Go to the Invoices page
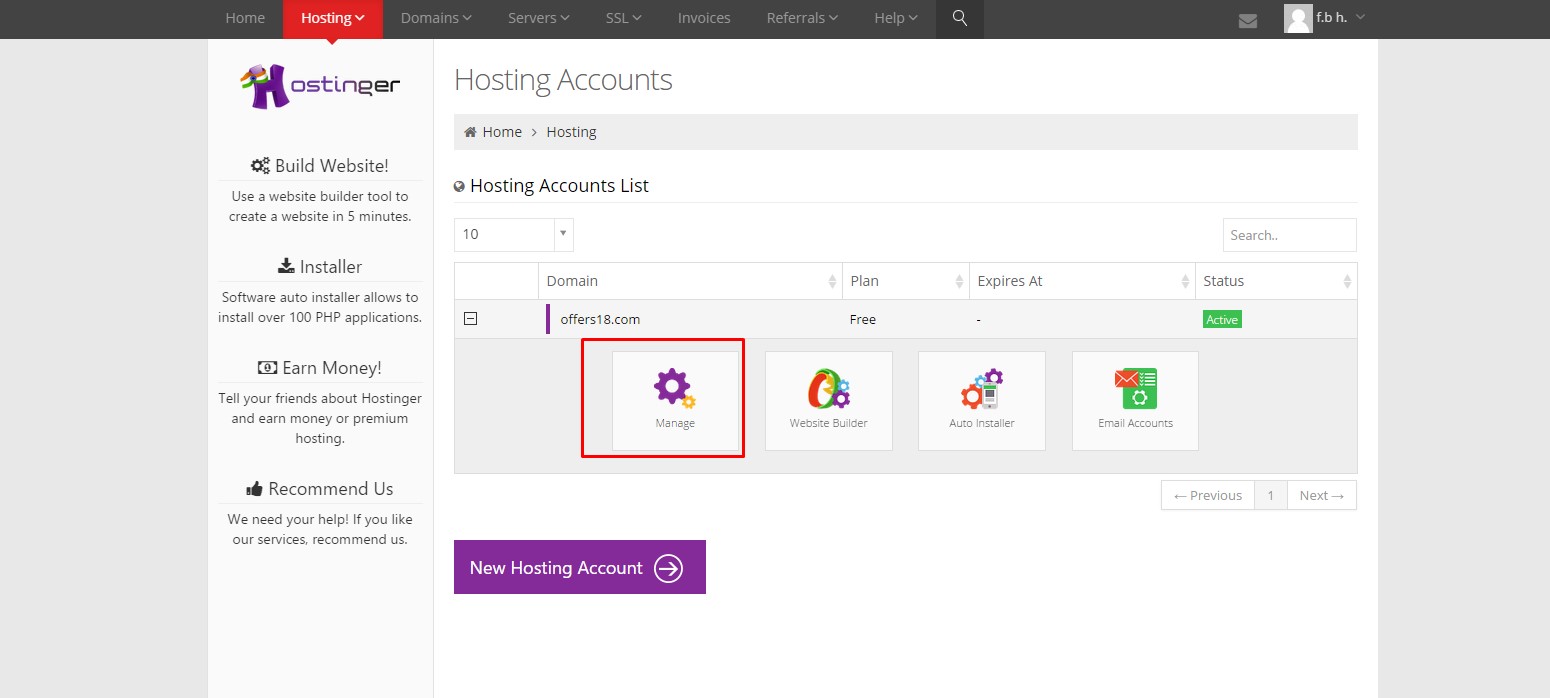The width and height of the screenshot is (1550, 698). (704, 18)
